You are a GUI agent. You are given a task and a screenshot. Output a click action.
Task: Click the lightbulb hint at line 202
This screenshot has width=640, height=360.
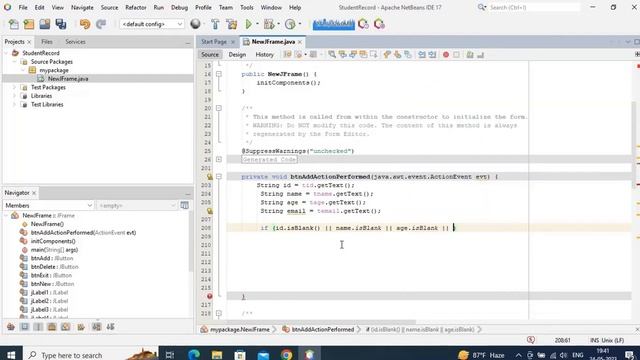[x=209, y=177]
